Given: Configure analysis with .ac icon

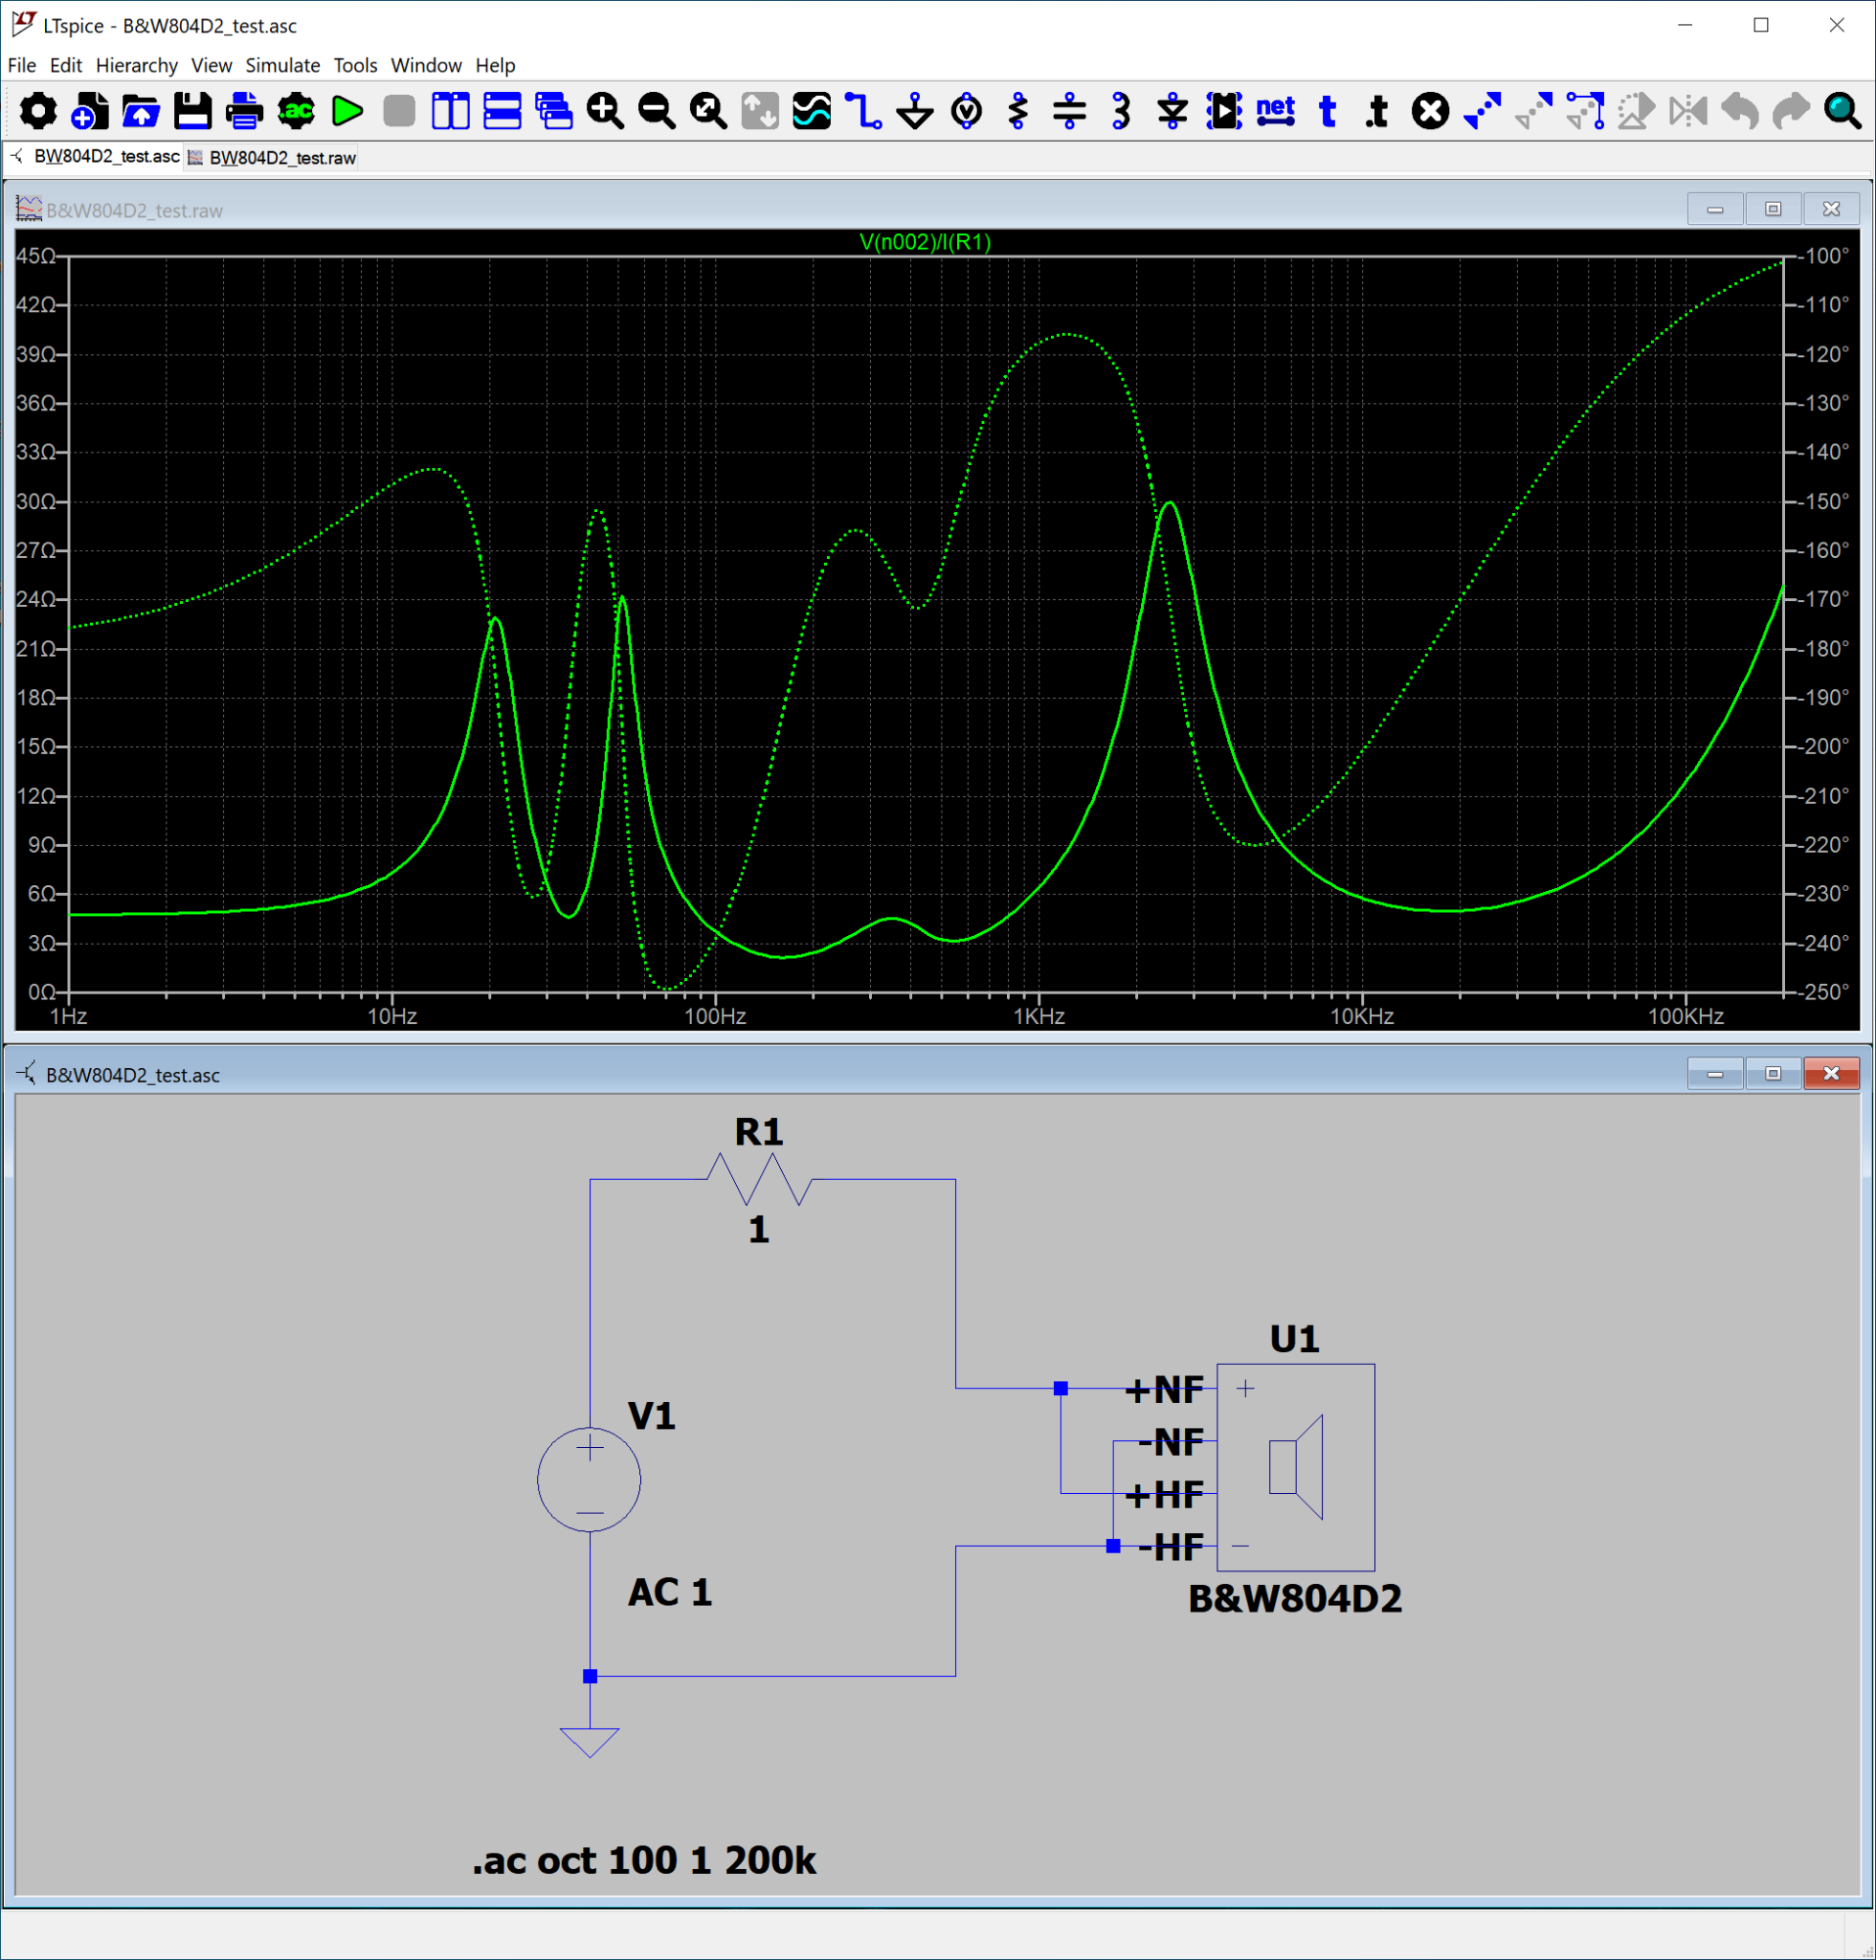Looking at the screenshot, I should (296, 111).
